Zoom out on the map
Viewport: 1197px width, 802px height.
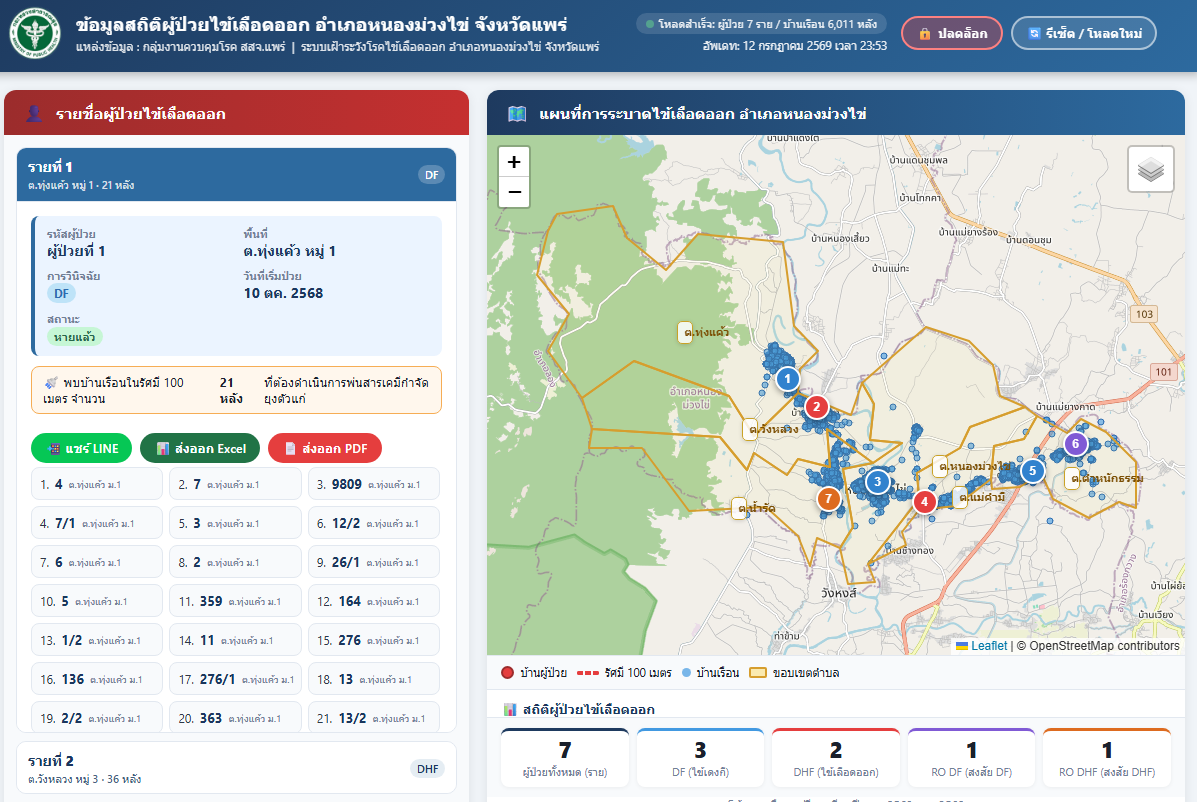514,192
